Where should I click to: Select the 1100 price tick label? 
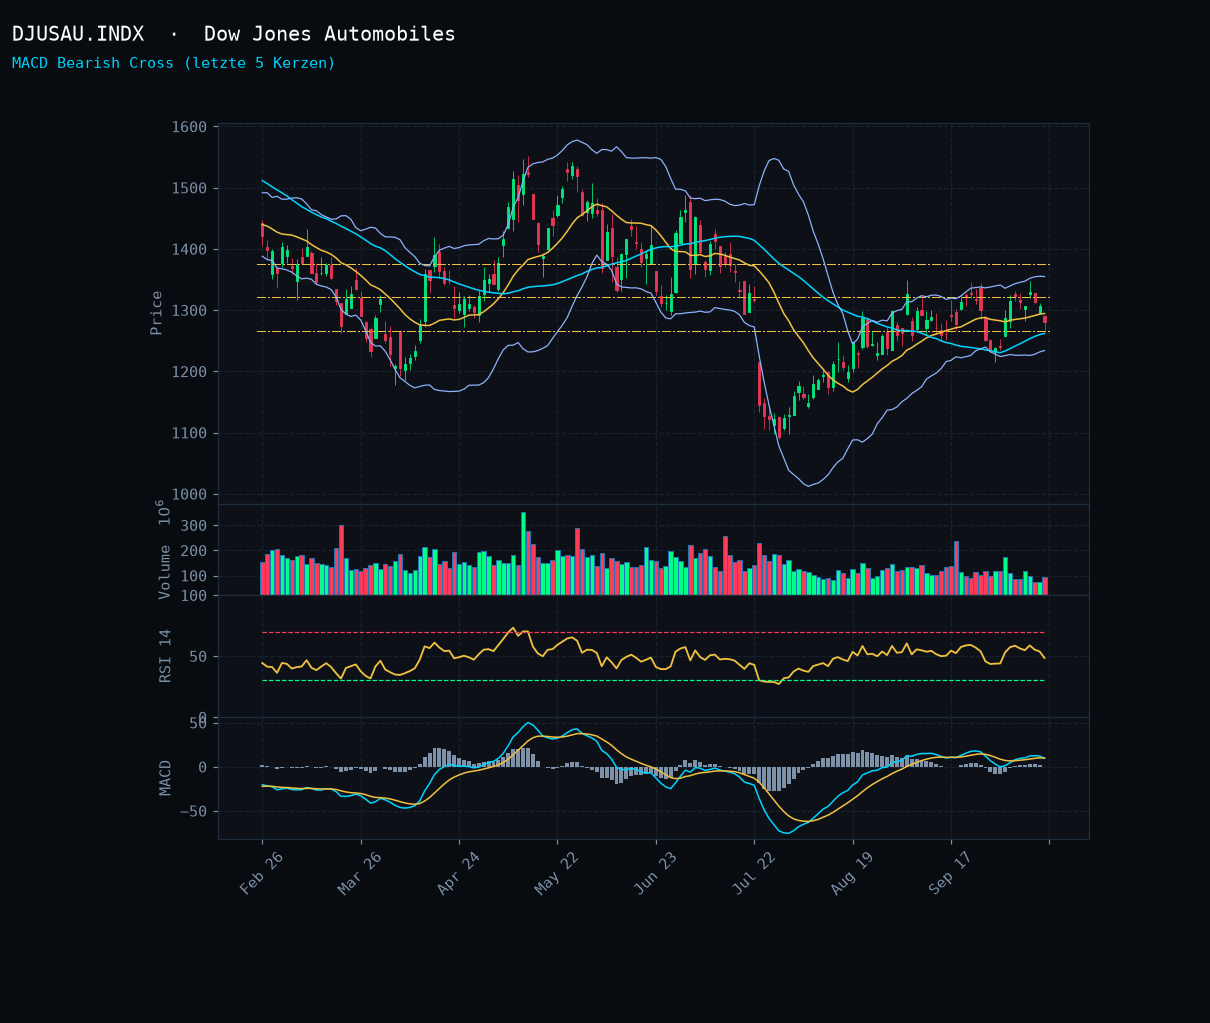click(189, 433)
